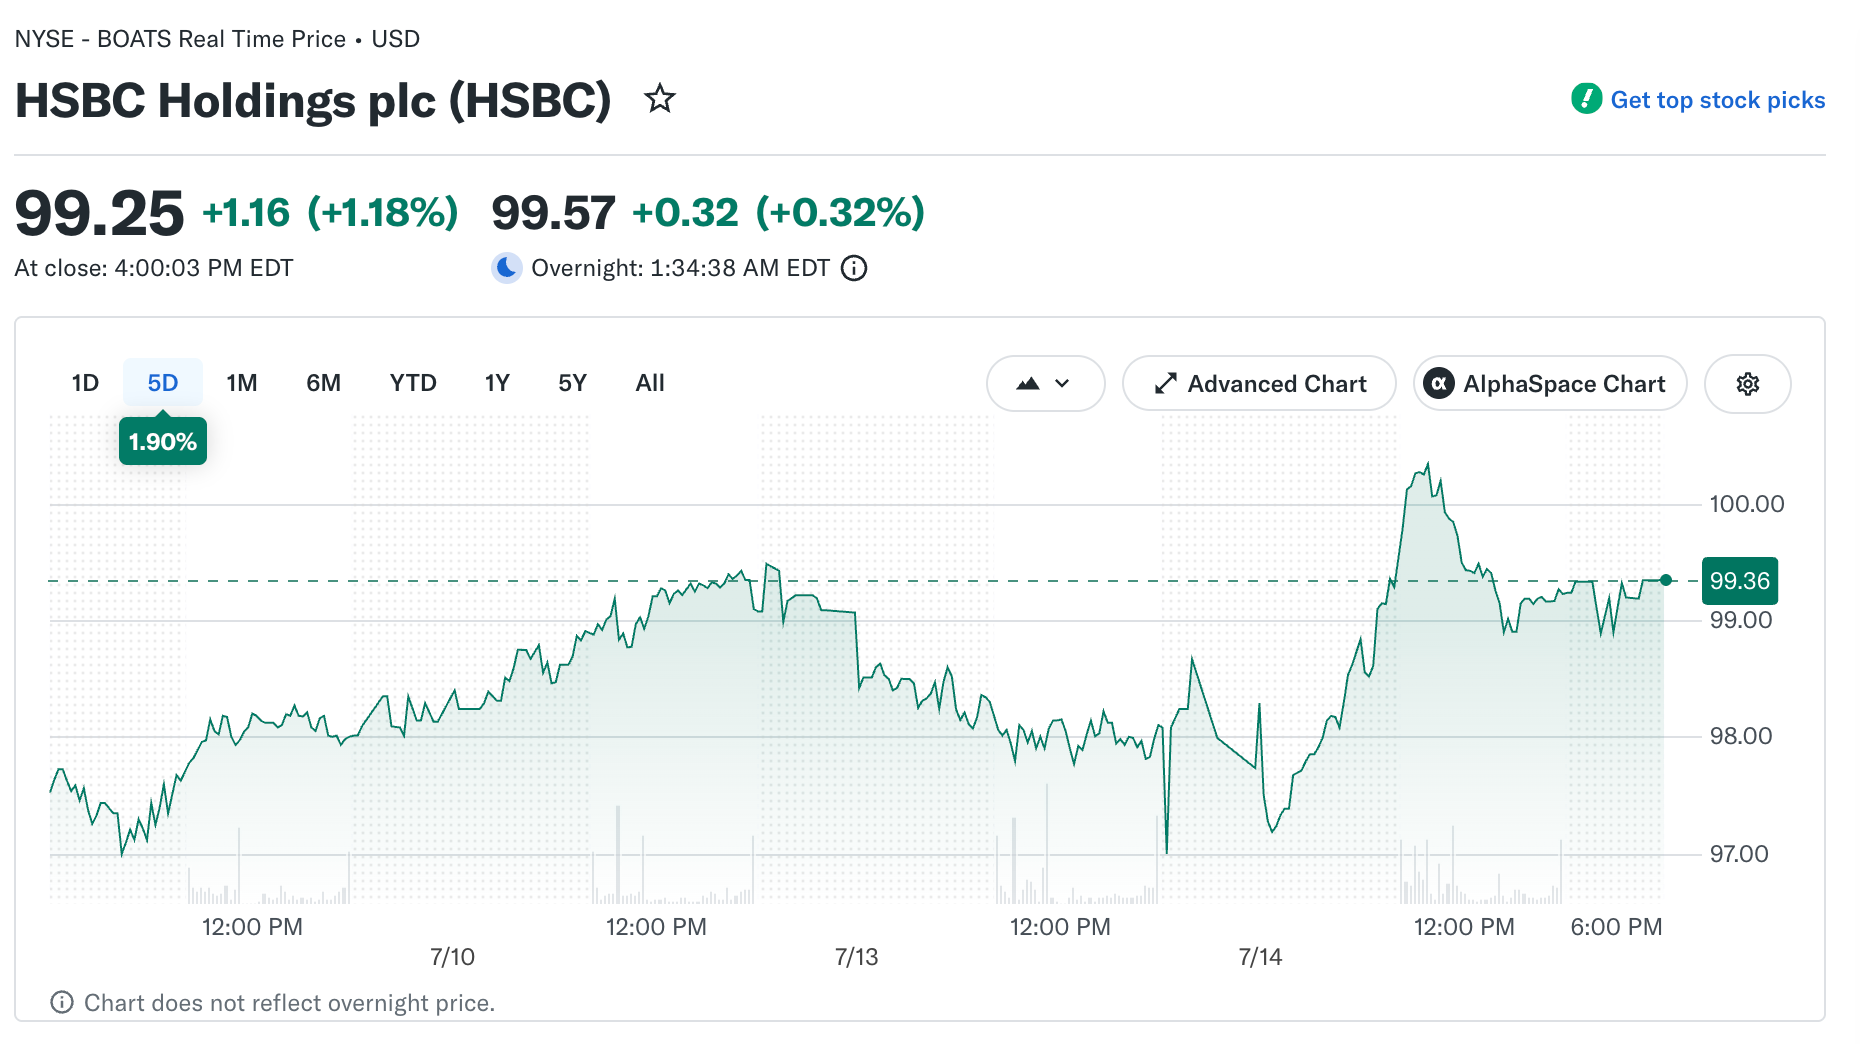
Task: Click the overnight price info icon
Action: tap(854, 268)
